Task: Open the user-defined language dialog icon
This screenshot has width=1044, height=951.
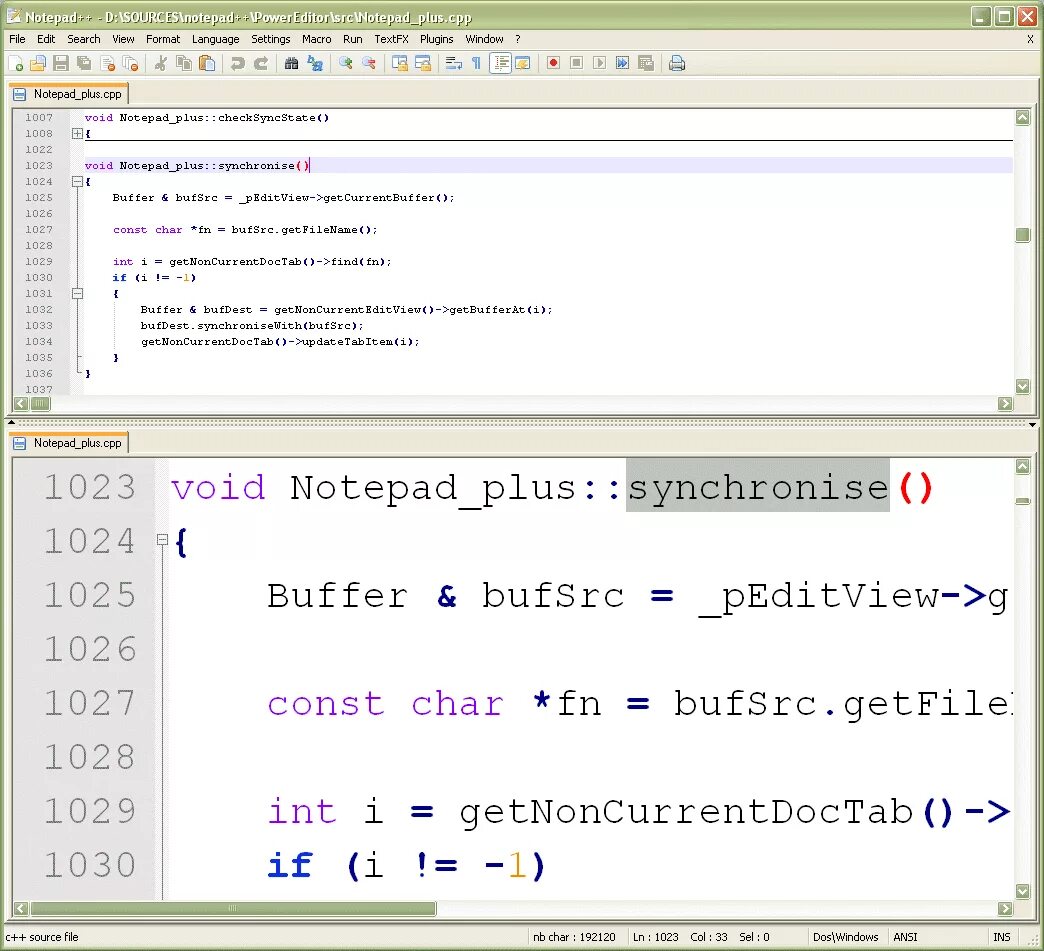Action: (523, 63)
